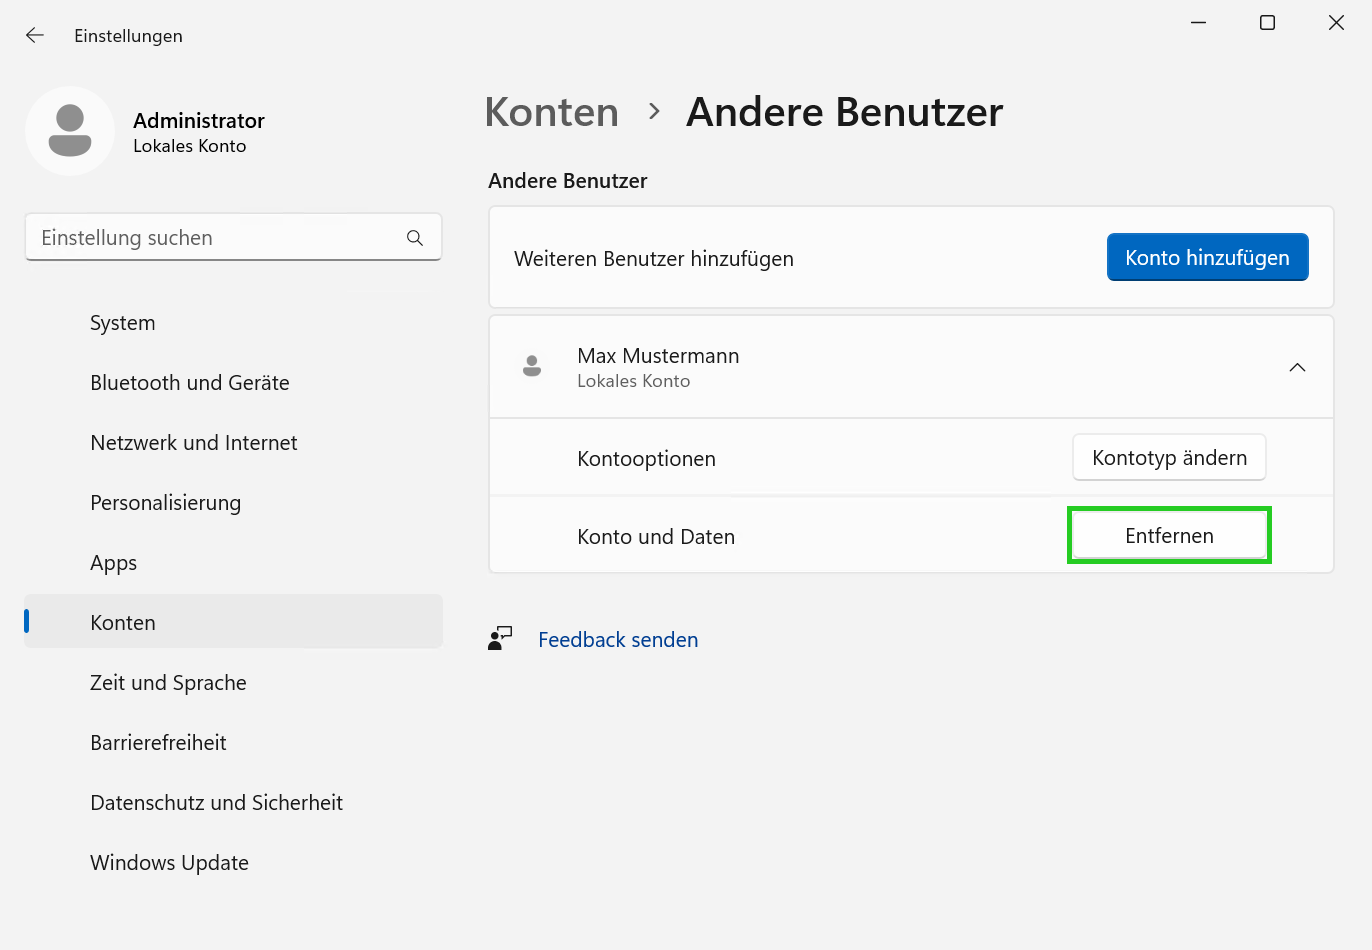Image resolution: width=1372 pixels, height=950 pixels.
Task: Open the Administrator profile avatar
Action: click(x=70, y=131)
